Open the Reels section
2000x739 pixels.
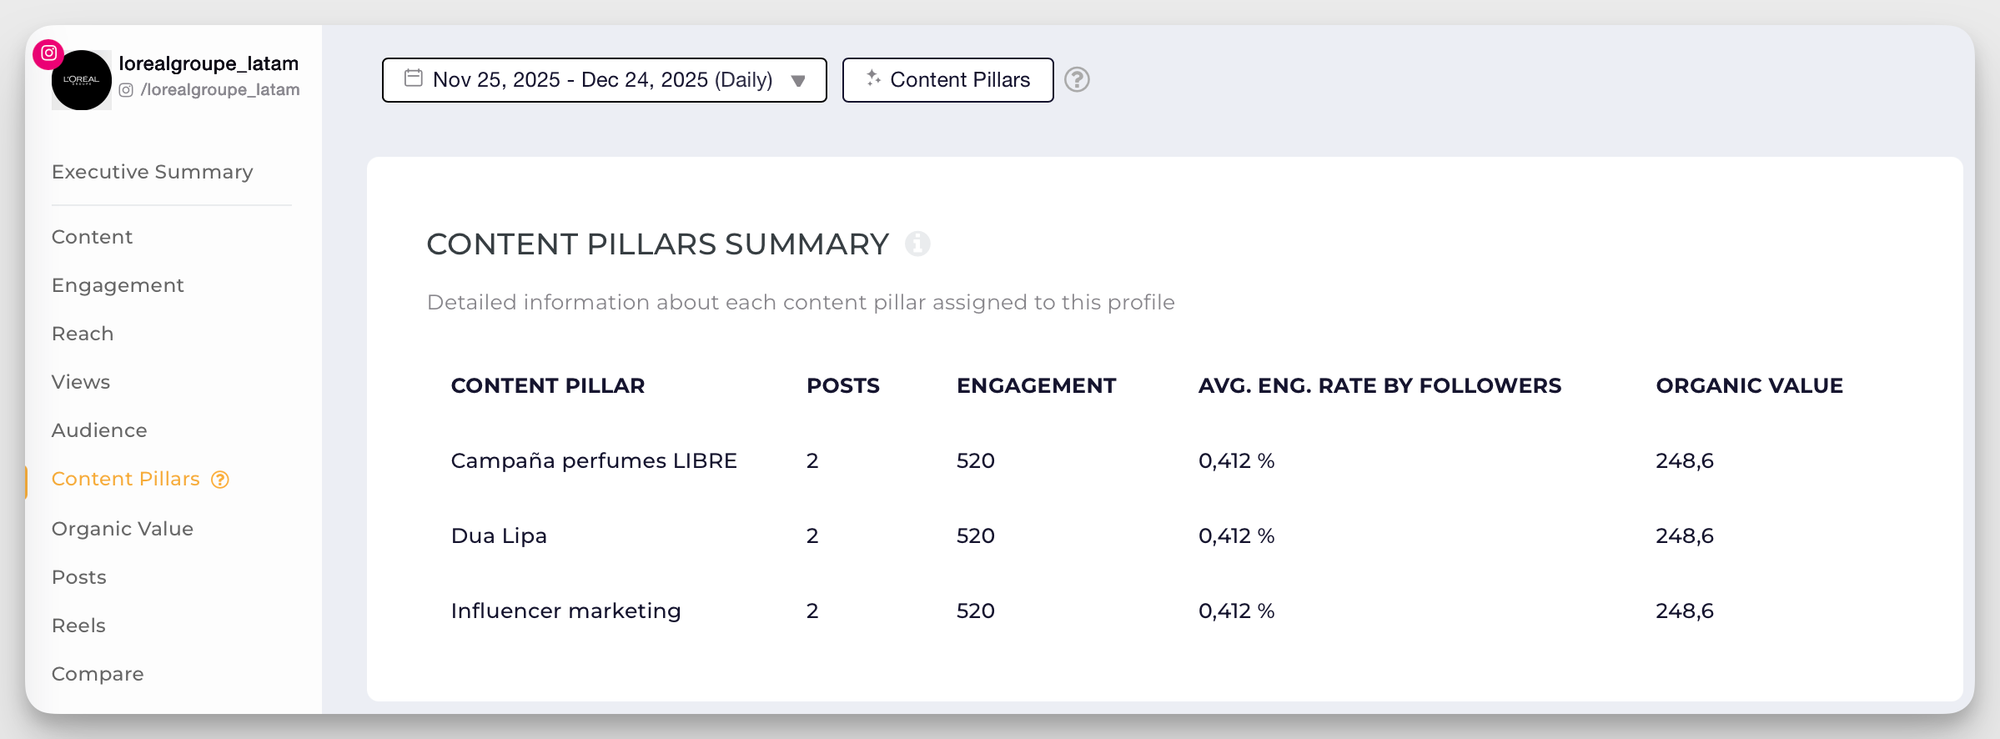click(79, 626)
